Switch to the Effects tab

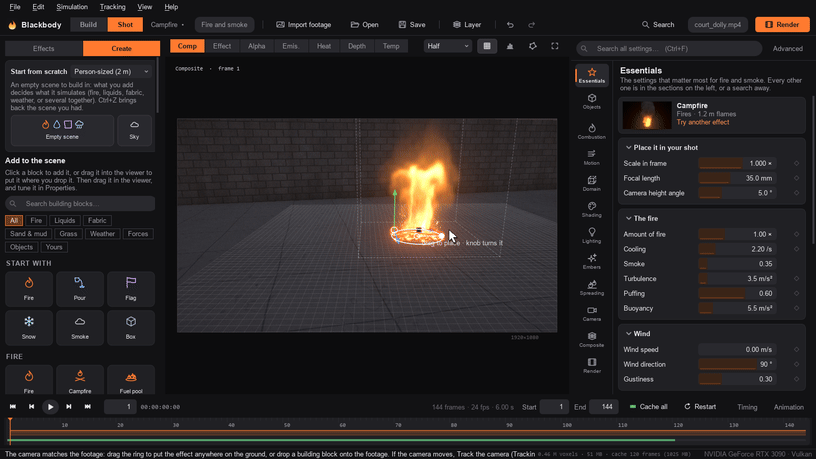click(44, 48)
